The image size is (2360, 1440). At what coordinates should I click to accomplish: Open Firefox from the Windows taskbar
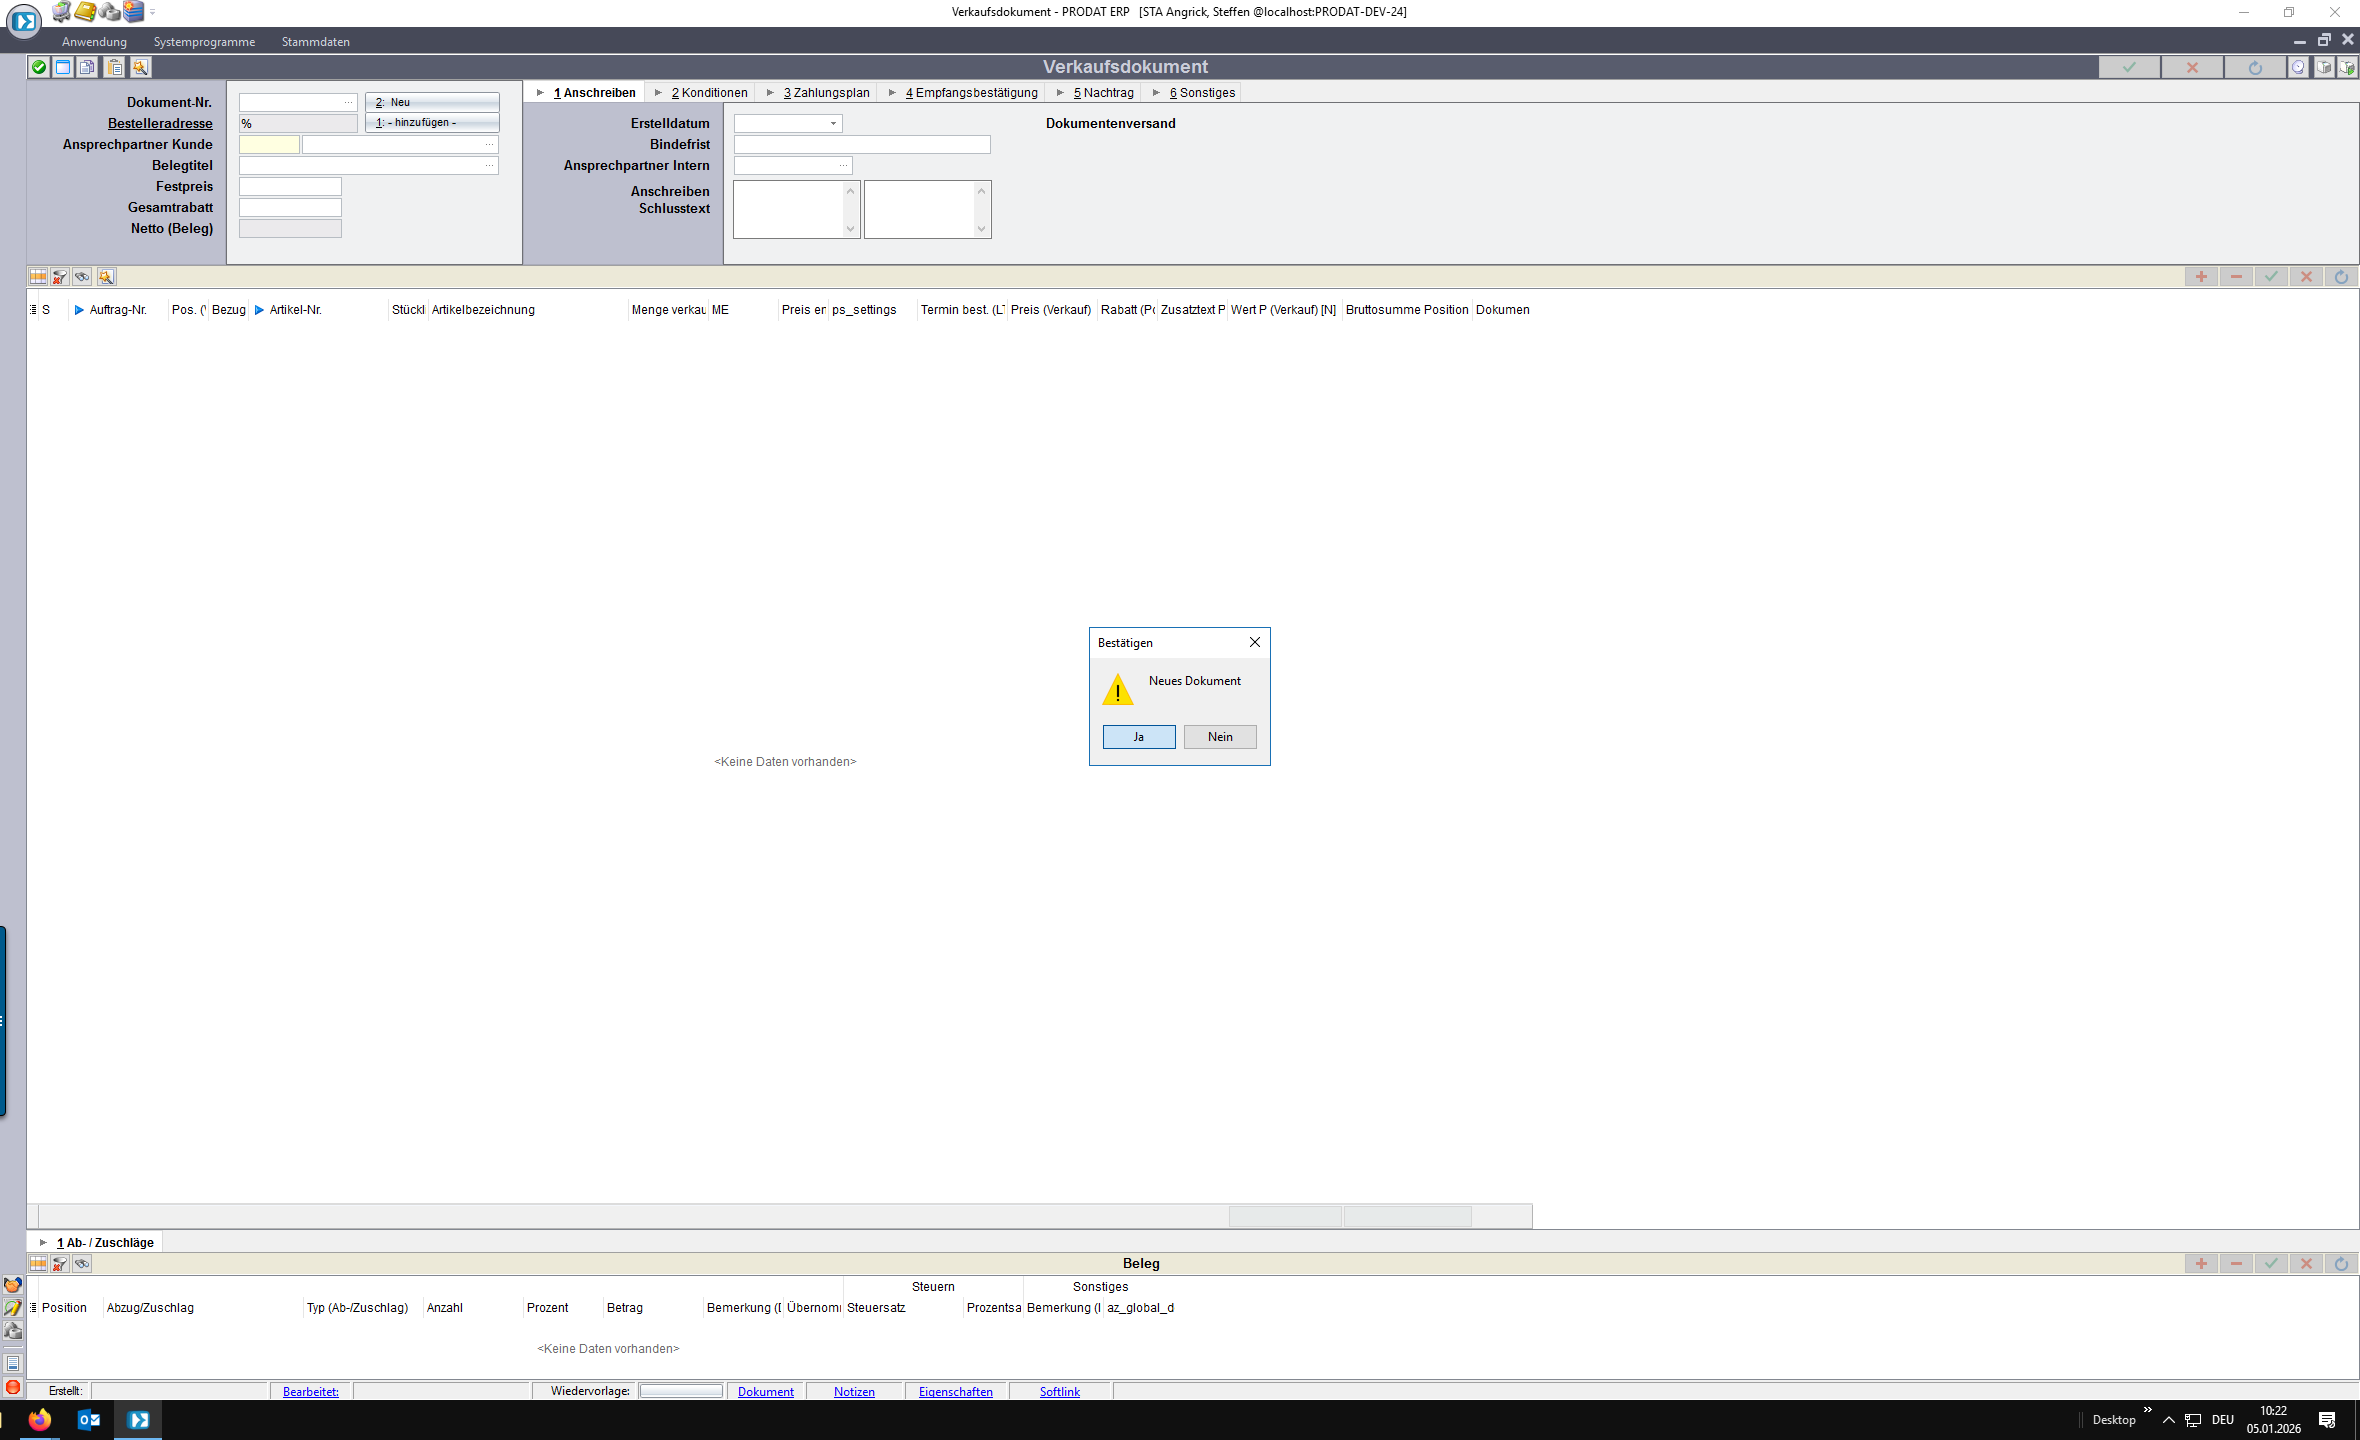39,1420
